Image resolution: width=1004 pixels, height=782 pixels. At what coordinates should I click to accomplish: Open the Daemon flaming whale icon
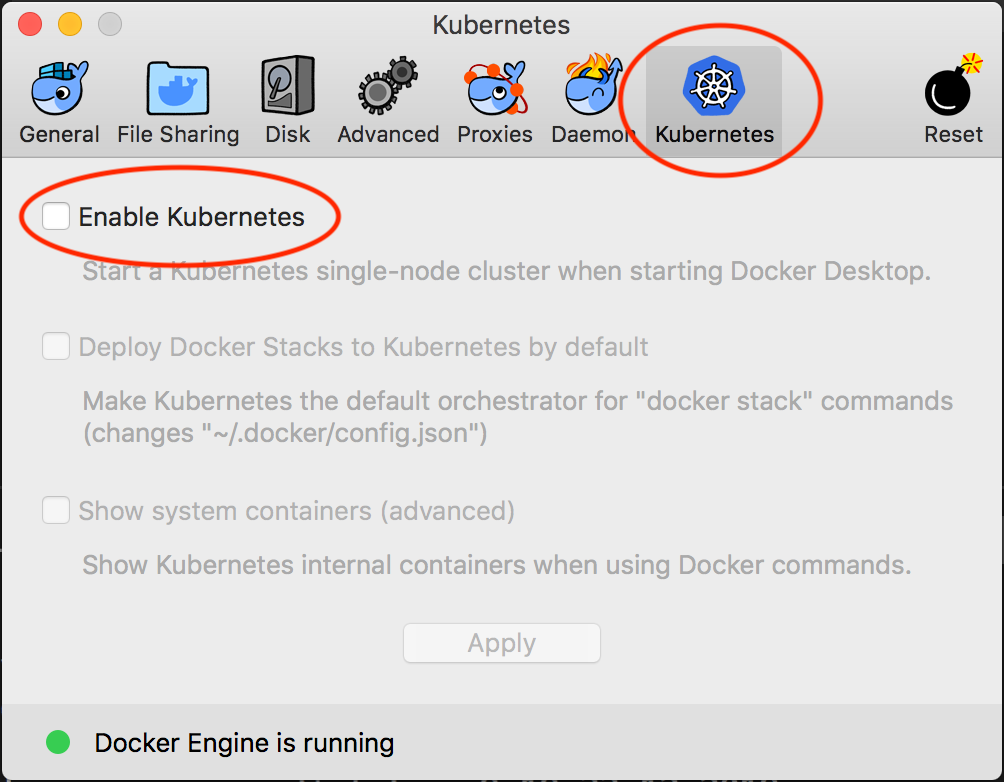coord(592,85)
